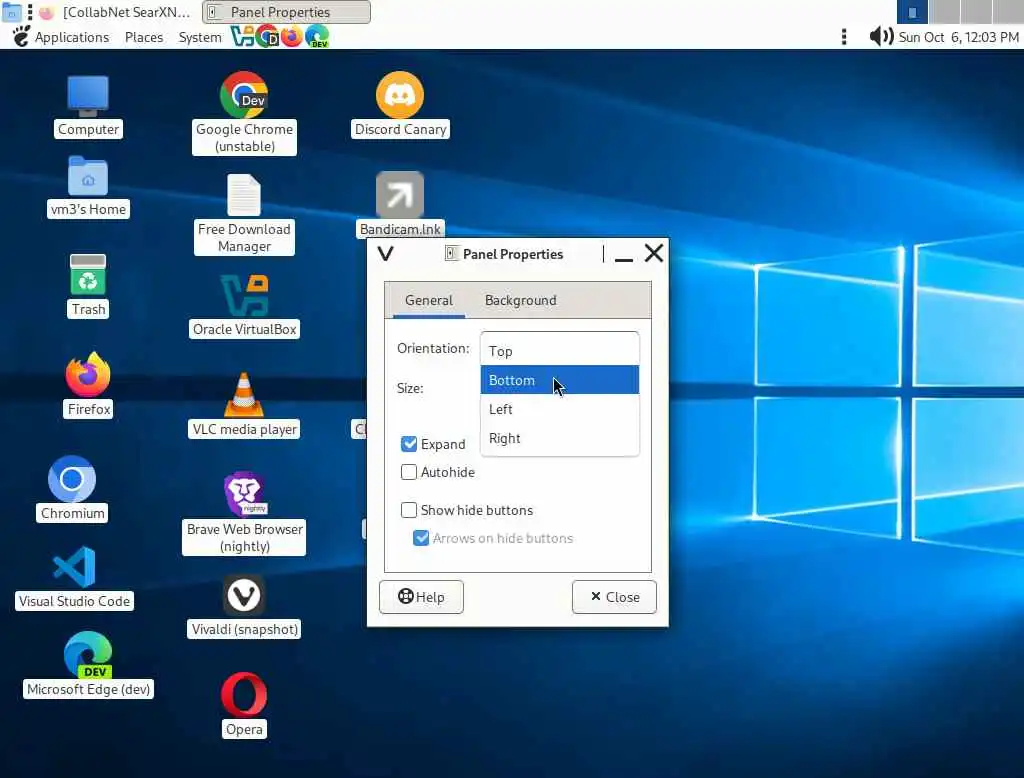Open the Applications menu
This screenshot has height=778, width=1024.
coord(71,37)
